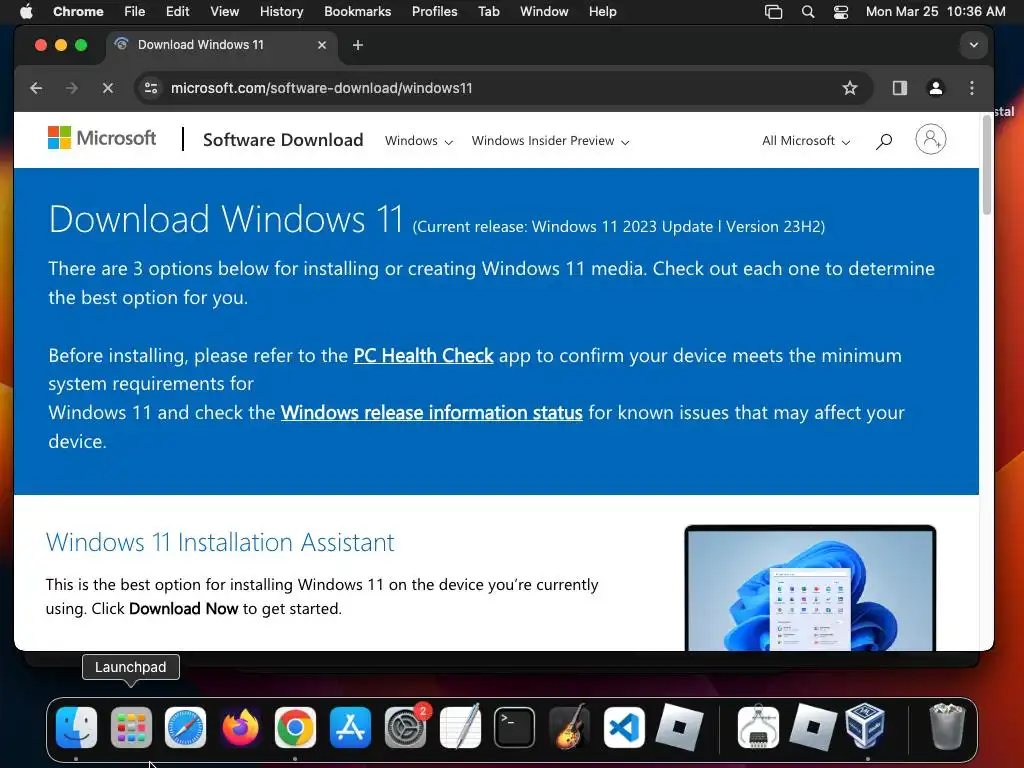This screenshot has width=1024, height=768.
Task: Click Windows 11 Installation Assistant heading
Action: coord(220,542)
